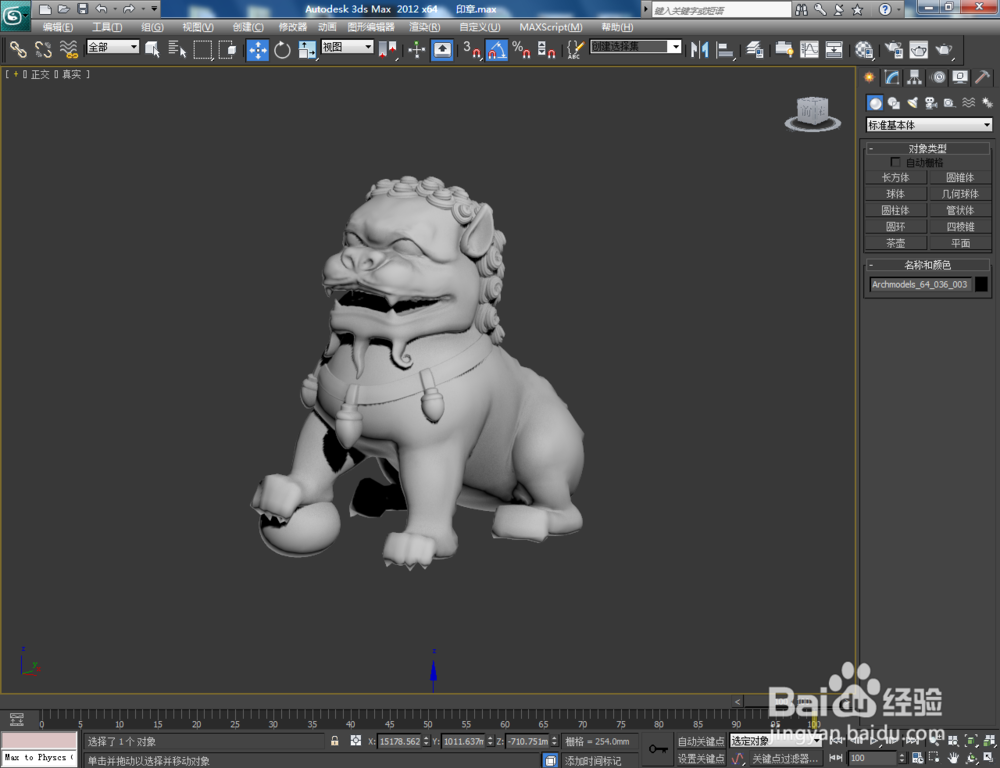1000x768 pixels.
Task: Click the ViewCube in the viewport
Action: click(812, 114)
